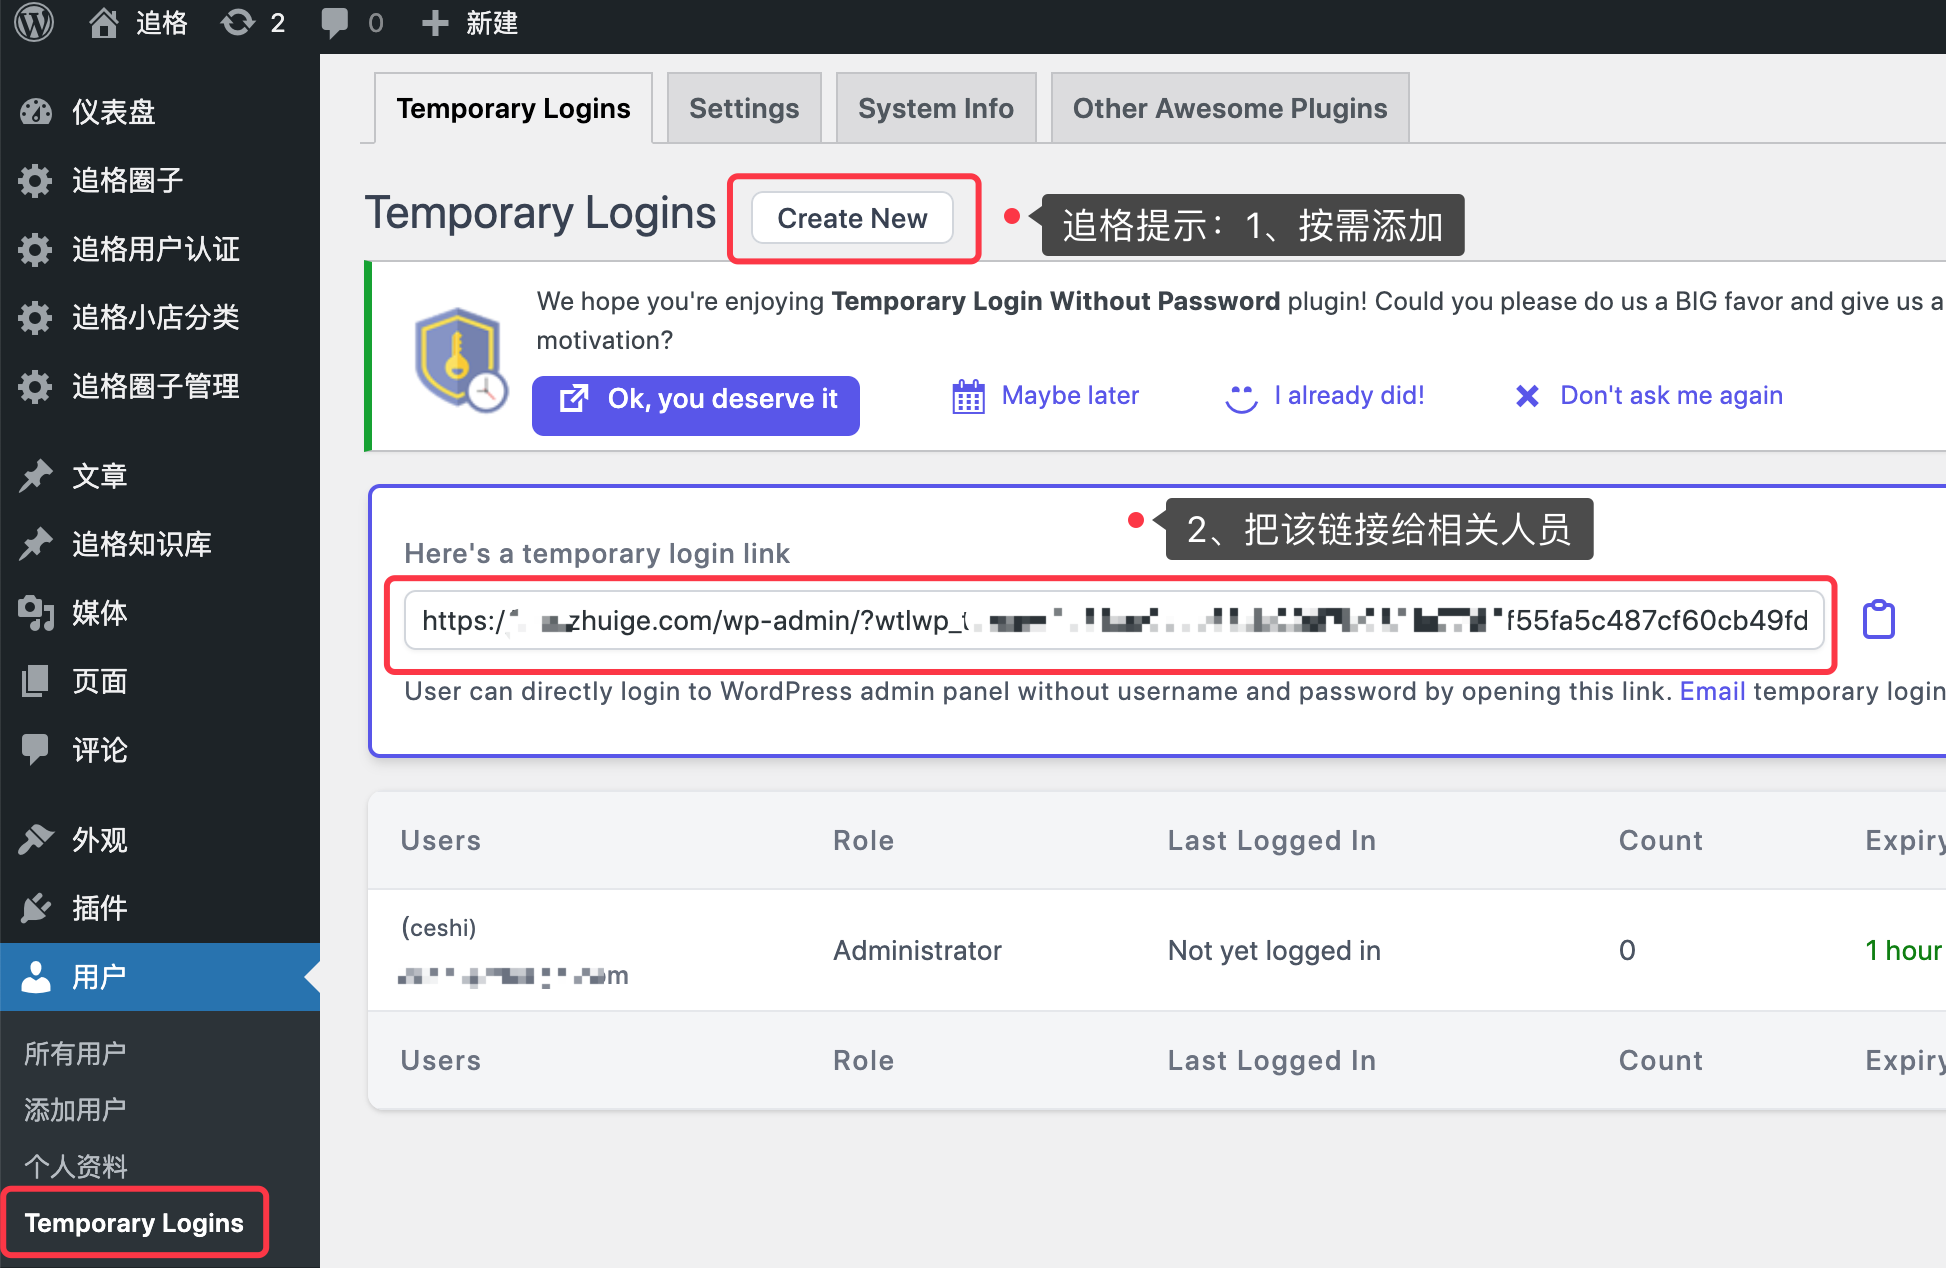1946x1268 pixels.
Task: Select the (ceshi) user name
Action: (x=438, y=928)
